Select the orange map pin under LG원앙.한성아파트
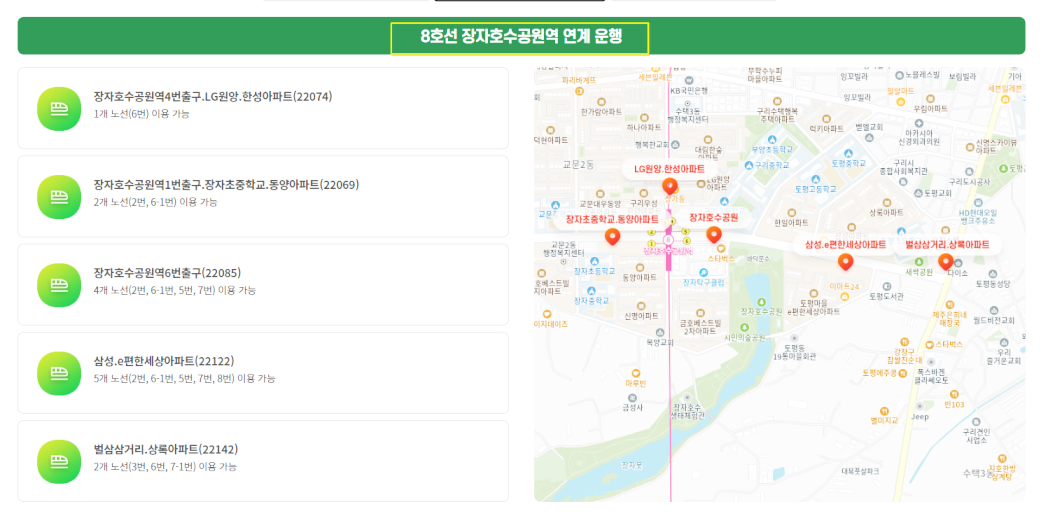The width and height of the screenshot is (1048, 523). click(669, 186)
